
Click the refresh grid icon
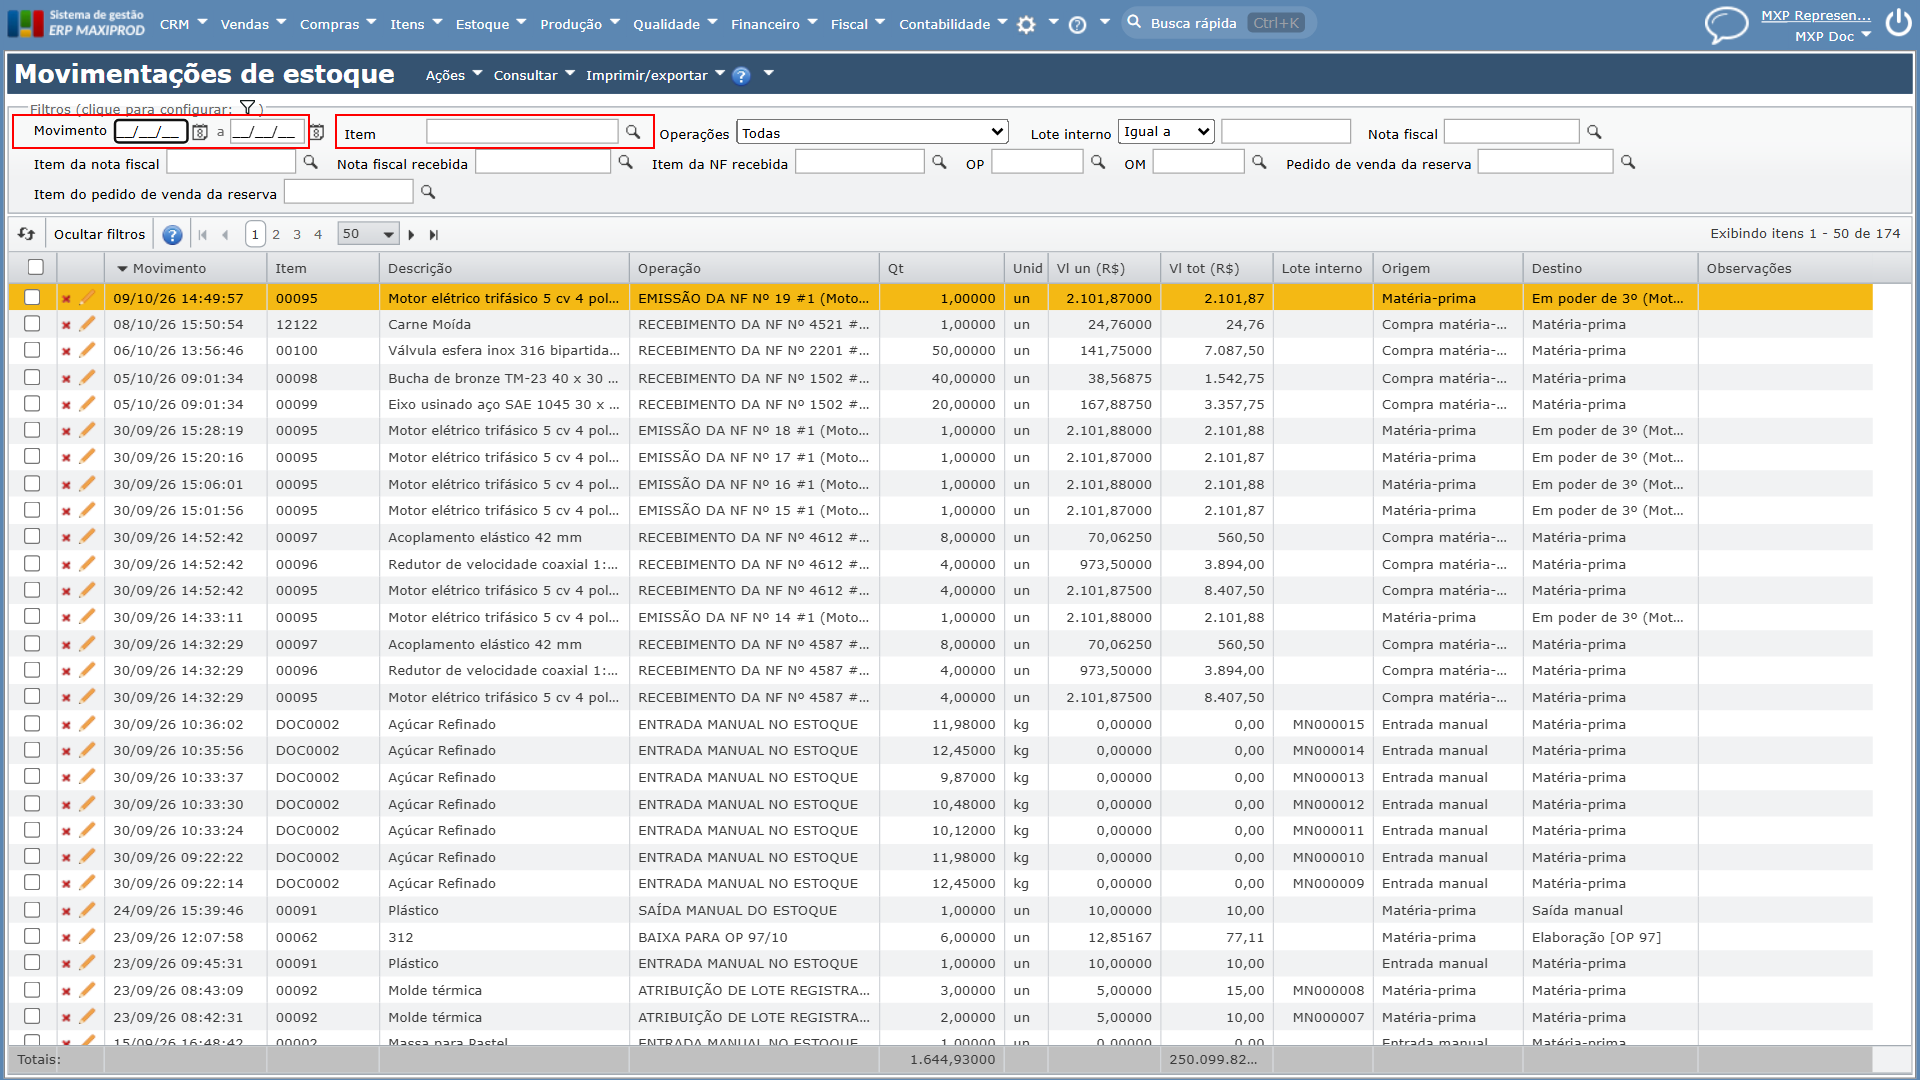pos(27,234)
